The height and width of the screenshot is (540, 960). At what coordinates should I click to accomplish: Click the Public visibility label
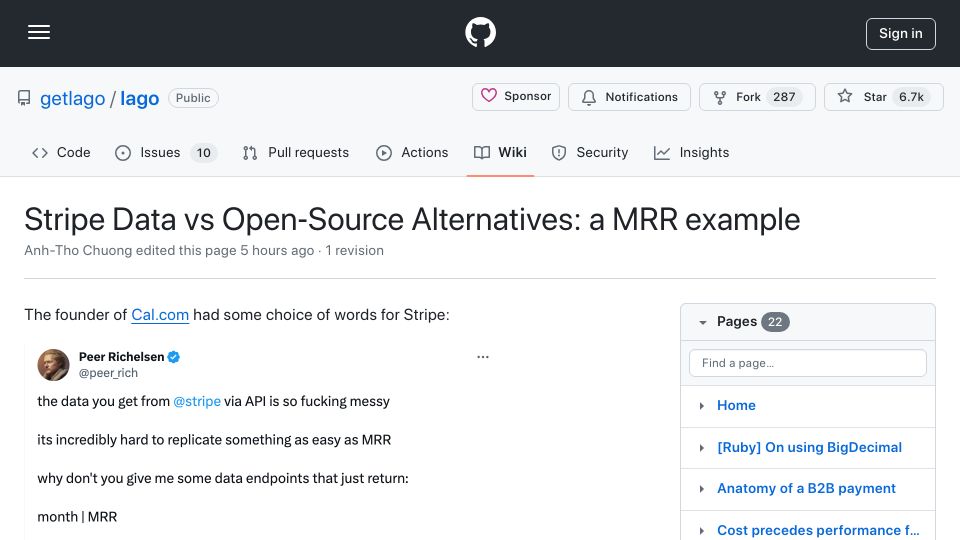tap(193, 98)
